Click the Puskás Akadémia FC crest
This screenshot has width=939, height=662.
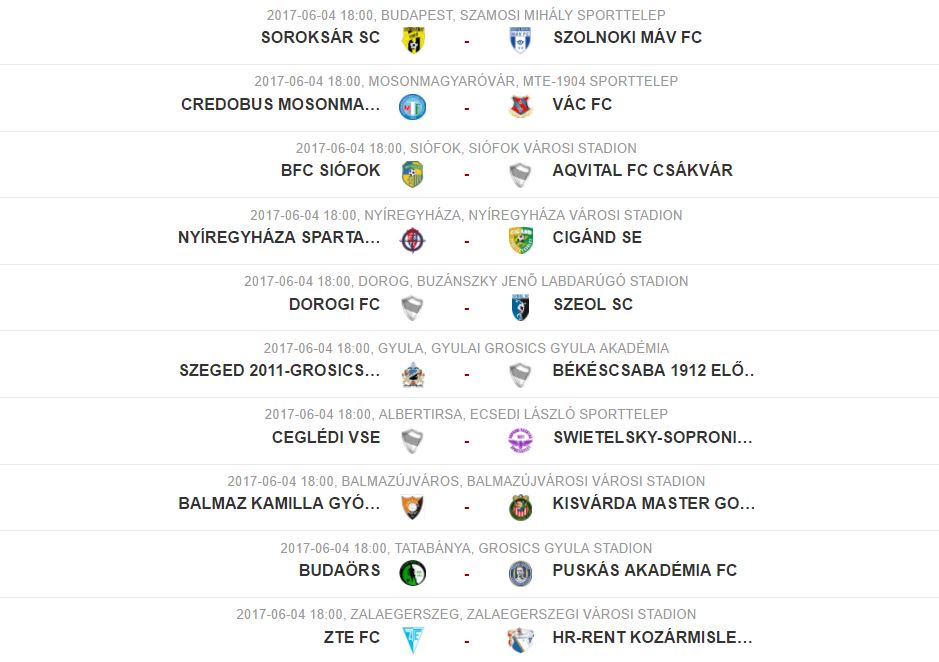[x=520, y=573]
